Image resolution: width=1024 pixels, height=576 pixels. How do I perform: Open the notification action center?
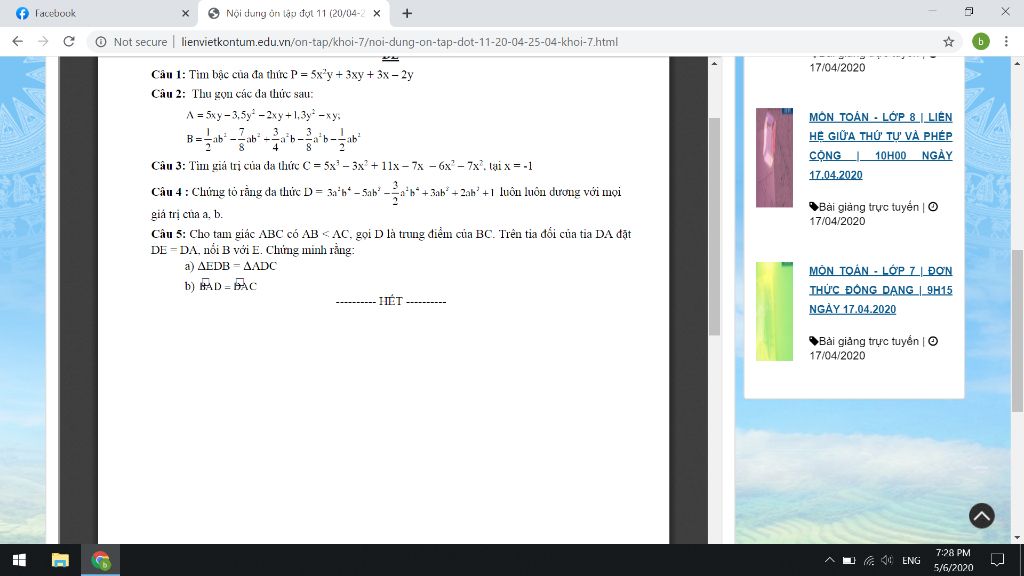point(997,560)
